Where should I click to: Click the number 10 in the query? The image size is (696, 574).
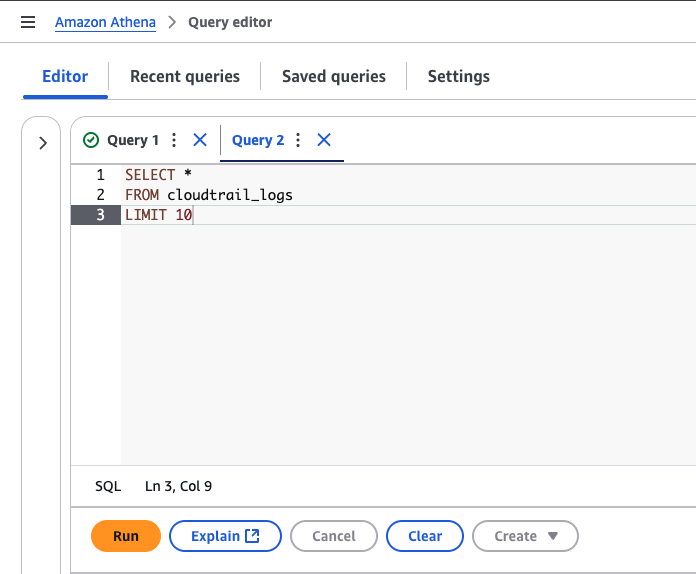(184, 215)
